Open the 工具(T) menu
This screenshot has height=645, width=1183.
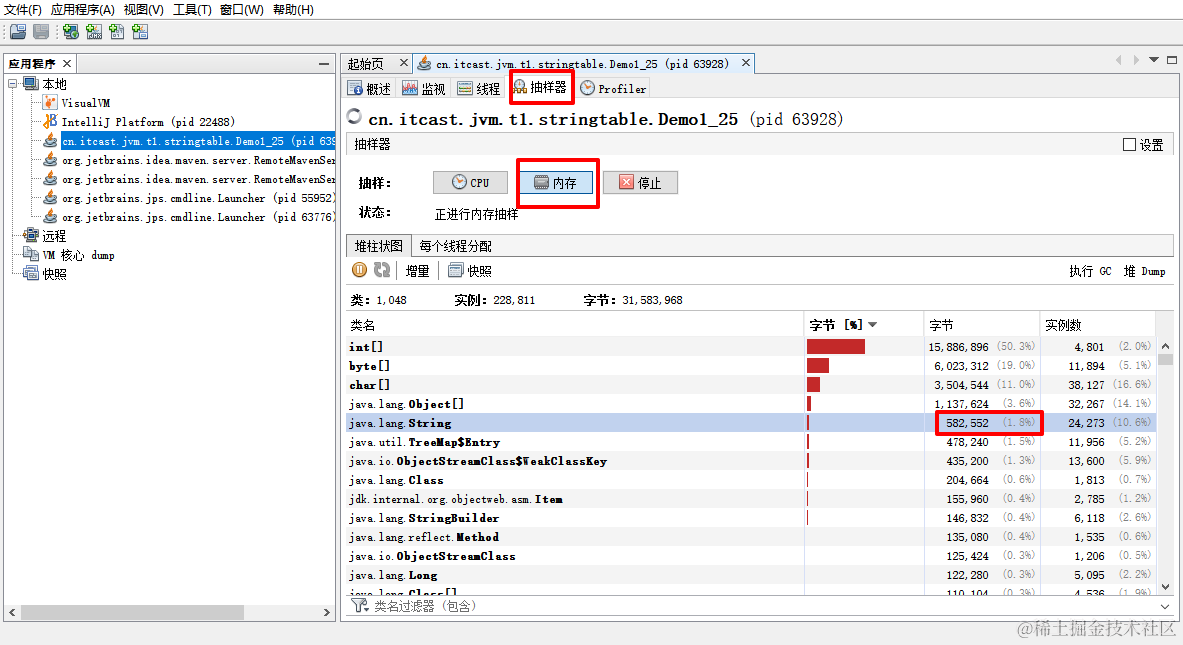192,10
